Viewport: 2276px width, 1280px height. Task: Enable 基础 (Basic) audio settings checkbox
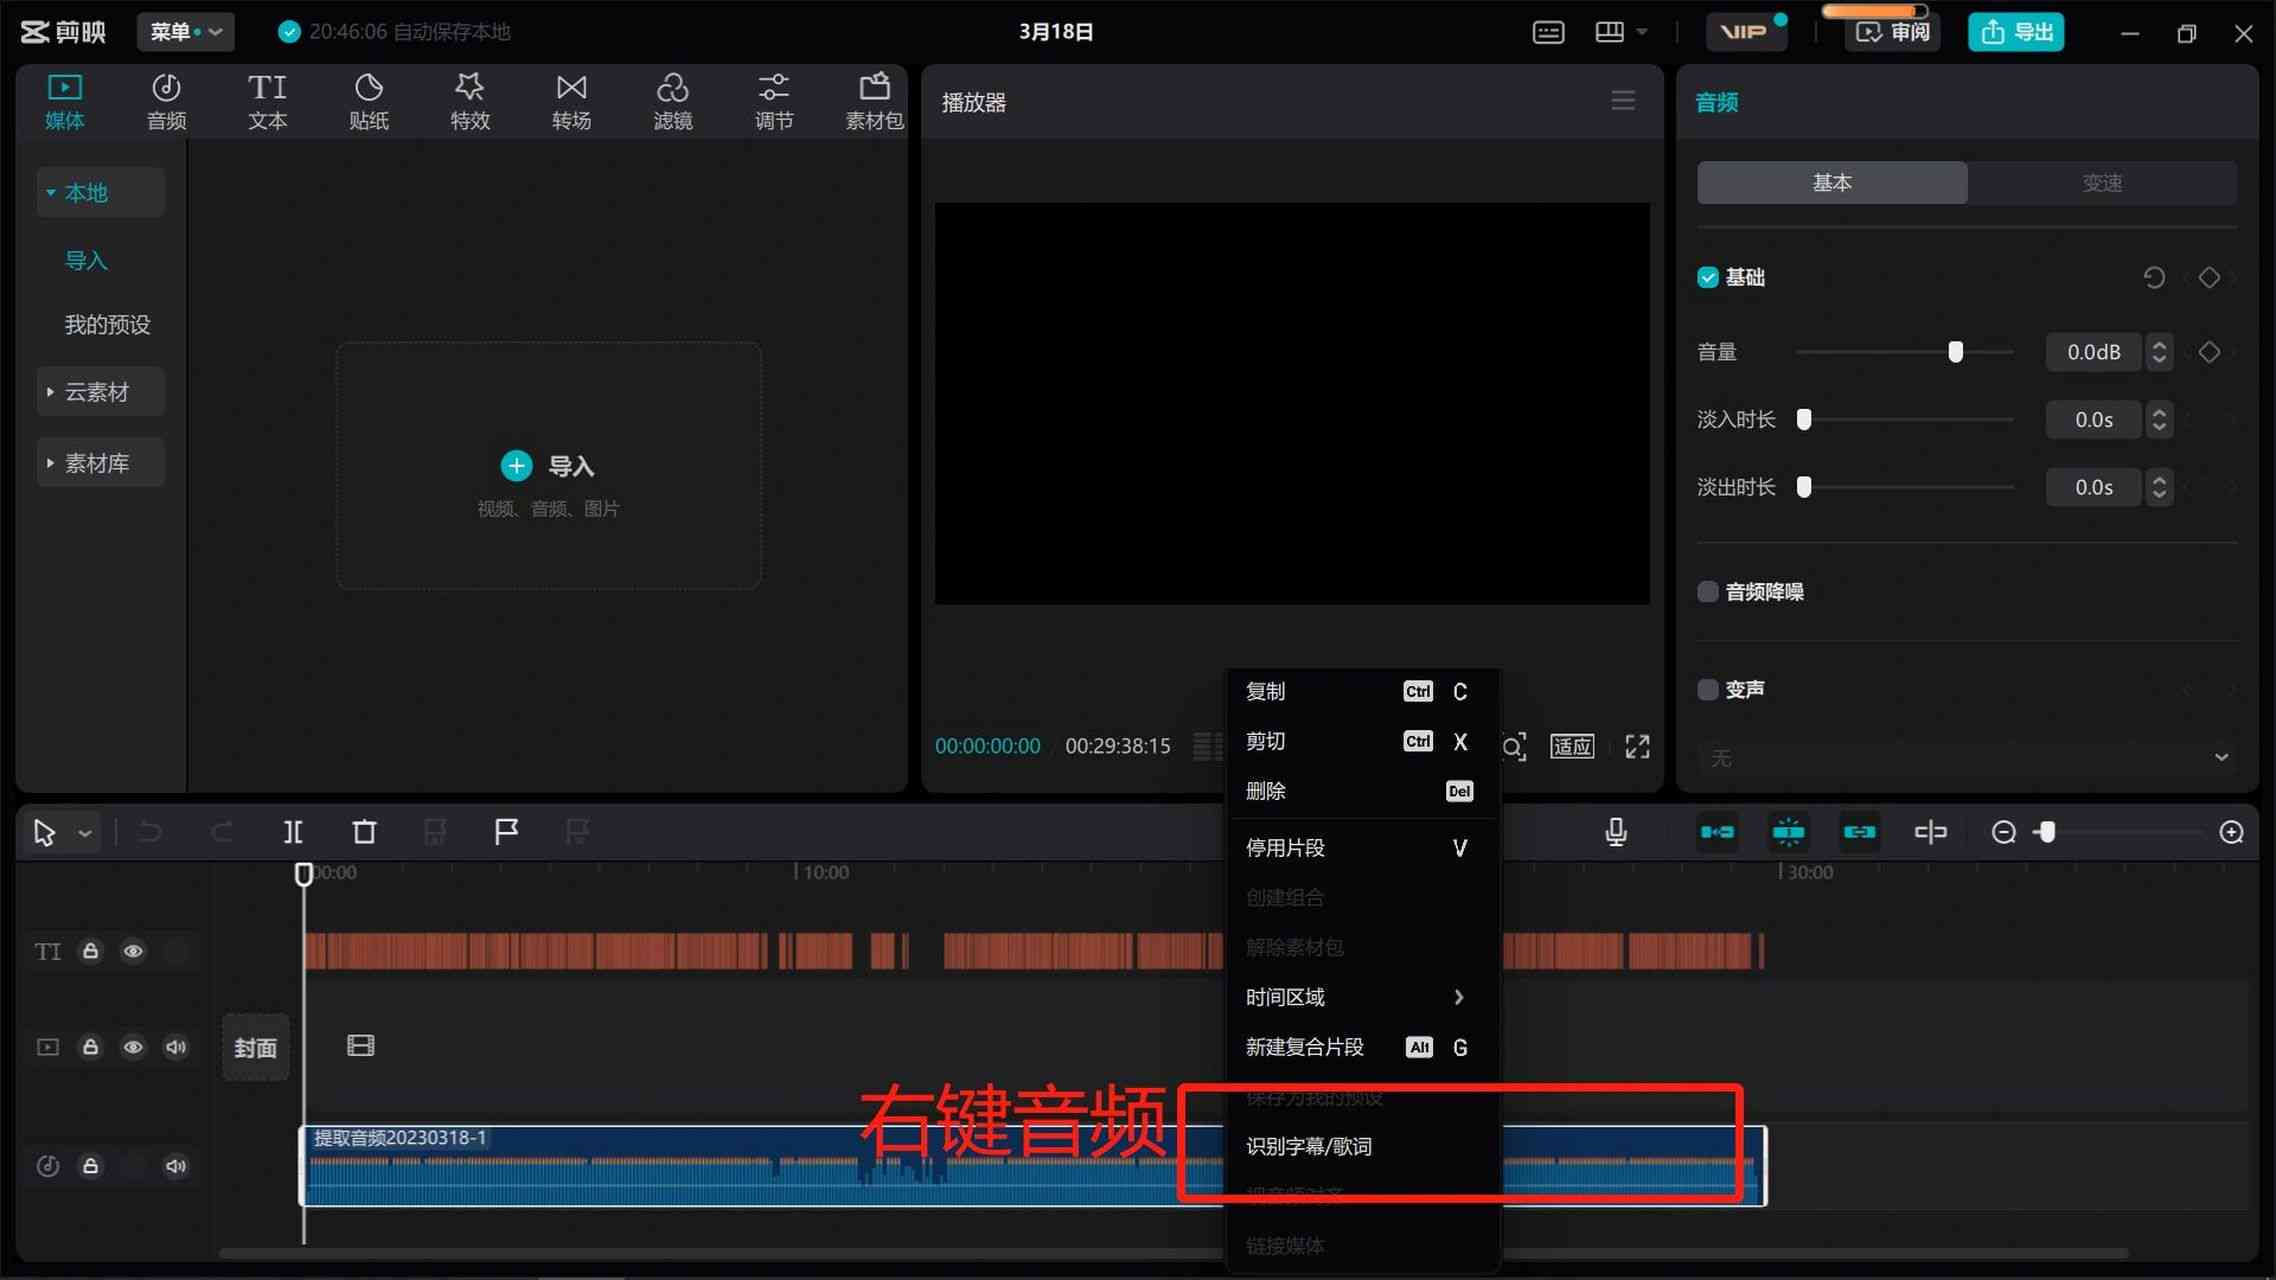point(1709,277)
